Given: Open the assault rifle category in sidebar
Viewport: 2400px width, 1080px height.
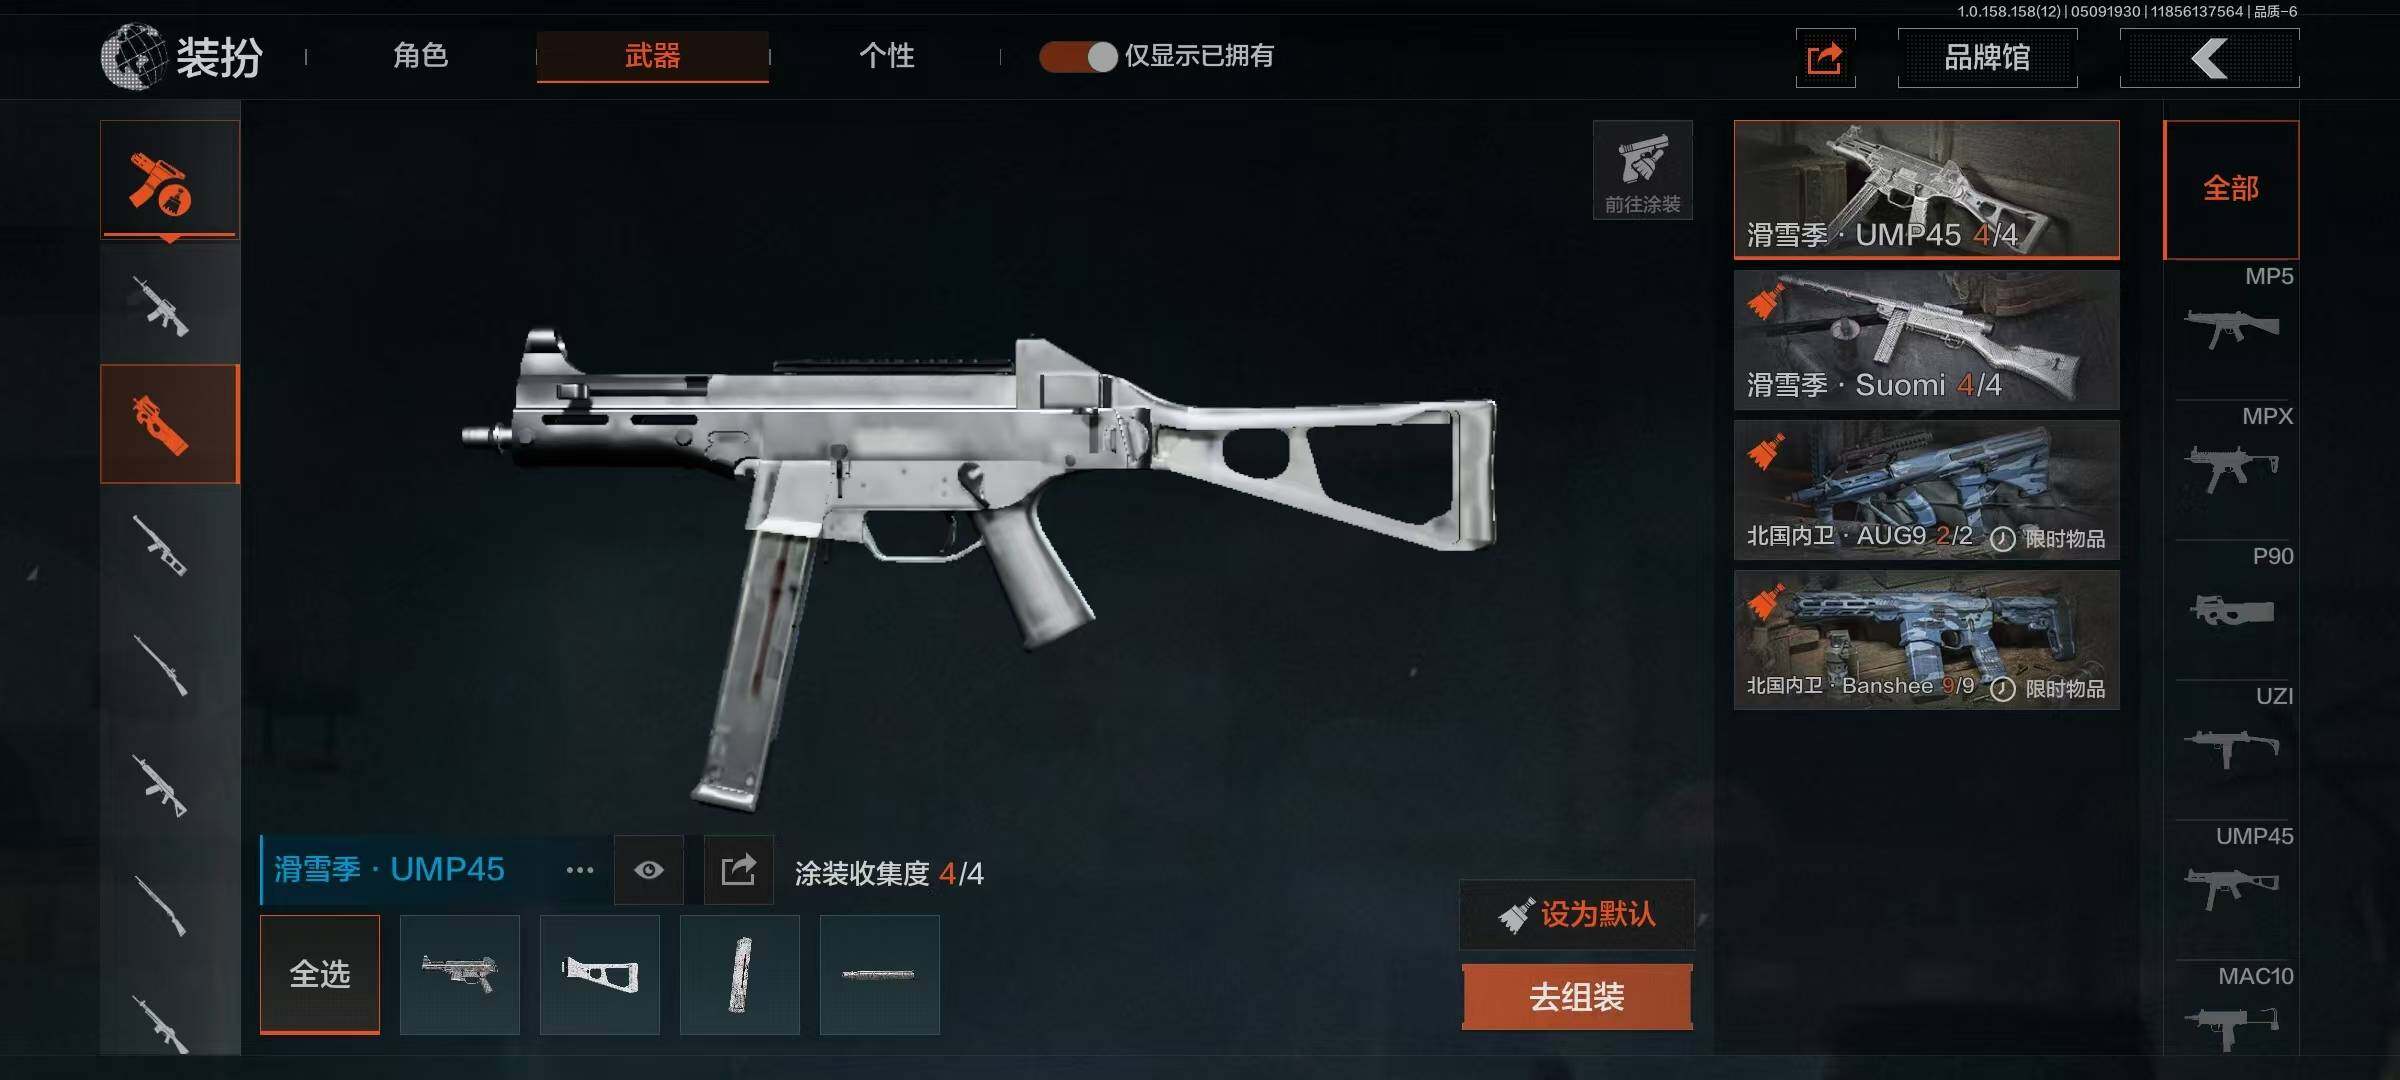Looking at the screenshot, I should click(x=162, y=306).
